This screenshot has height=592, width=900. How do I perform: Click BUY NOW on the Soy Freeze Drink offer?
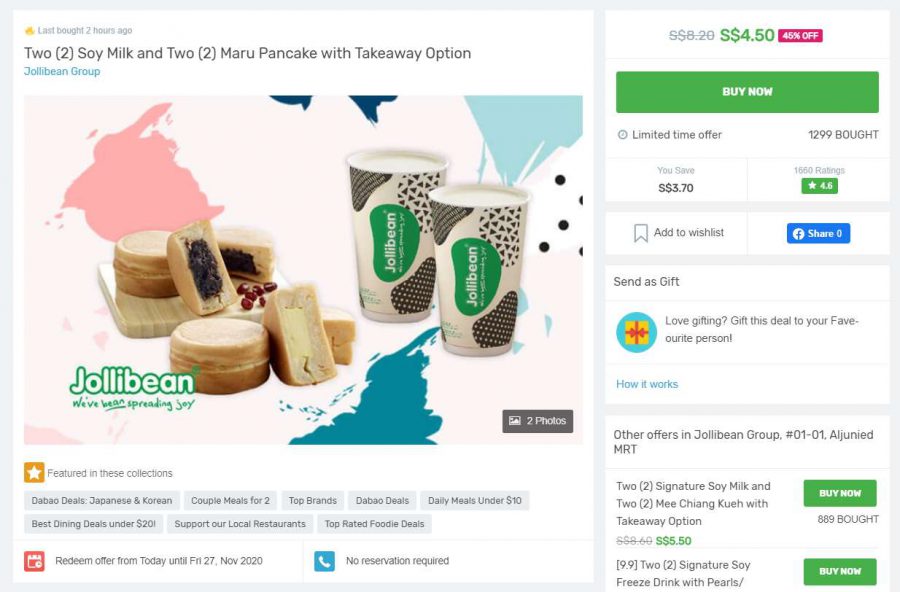[x=839, y=571]
